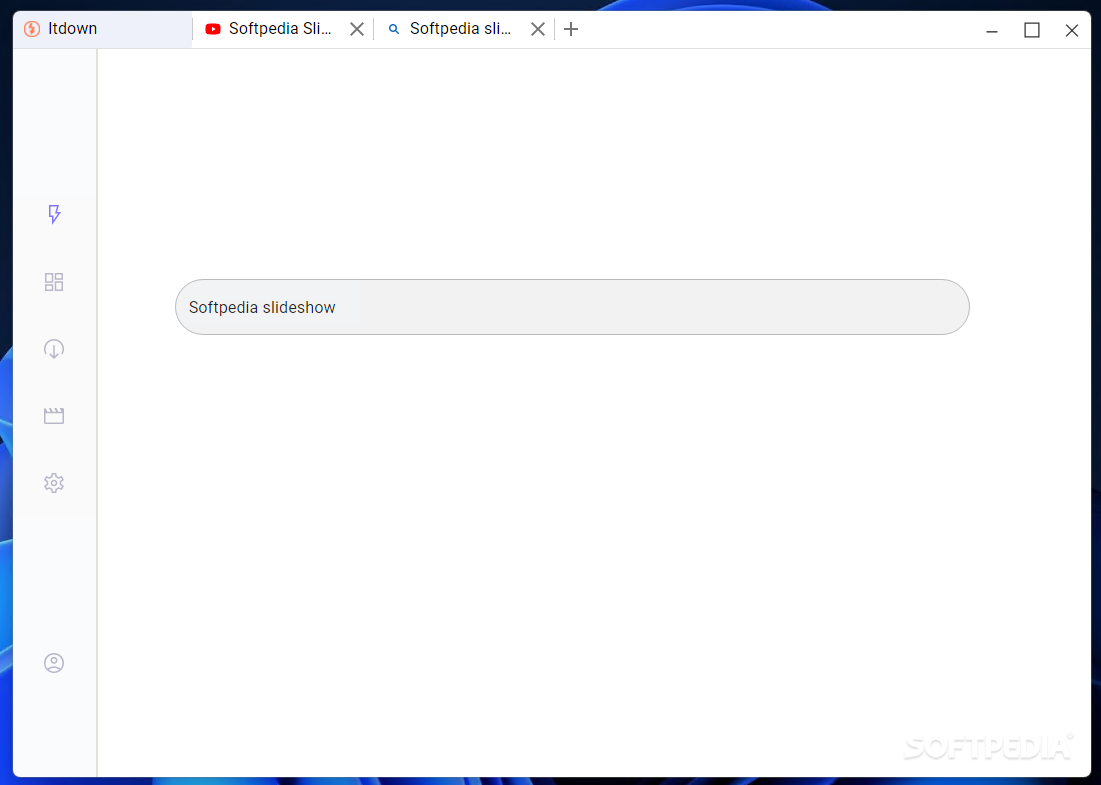Viewport: 1101px width, 785px height.
Task: Open the video library clapperboard icon
Action: 54,416
